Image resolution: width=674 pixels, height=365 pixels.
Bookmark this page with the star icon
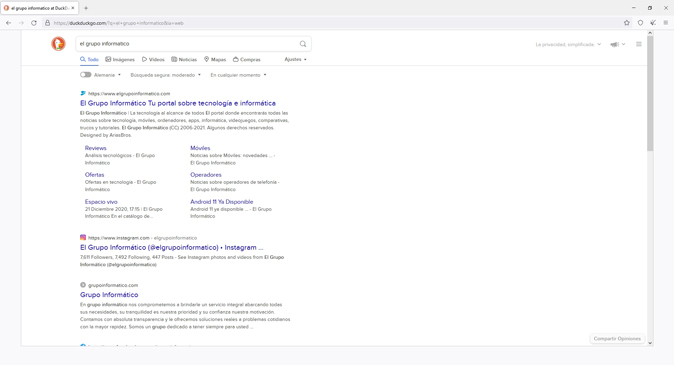tap(627, 23)
